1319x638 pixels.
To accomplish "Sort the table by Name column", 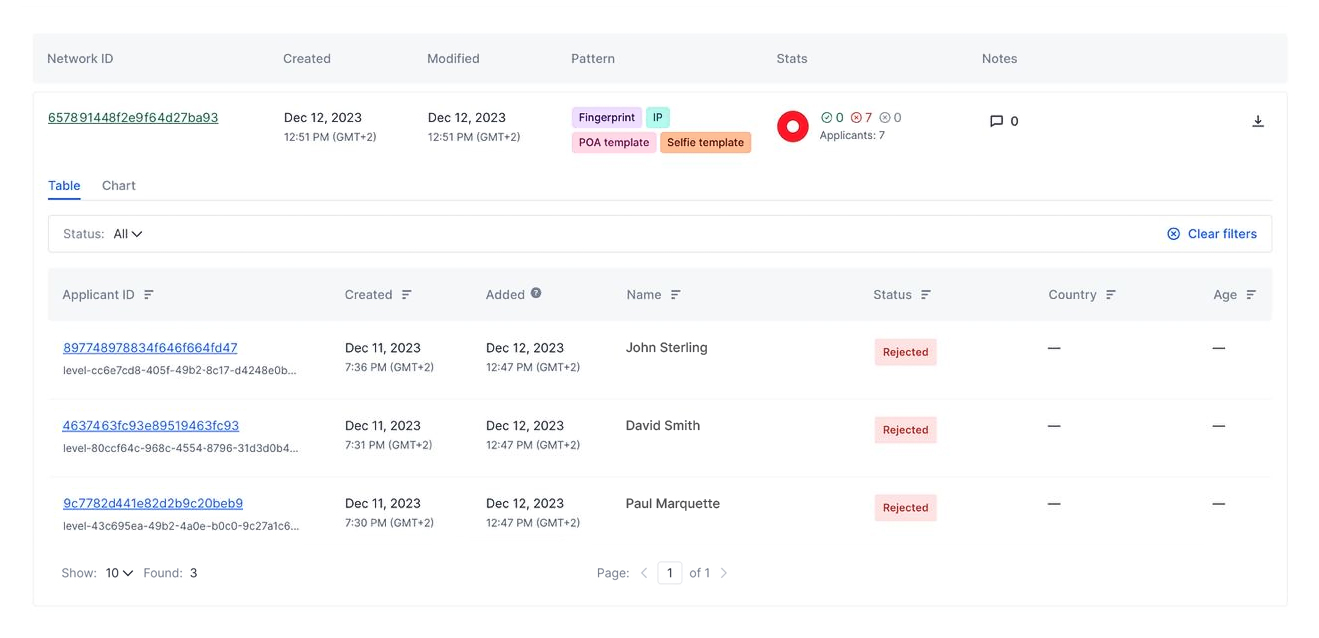I will [677, 294].
